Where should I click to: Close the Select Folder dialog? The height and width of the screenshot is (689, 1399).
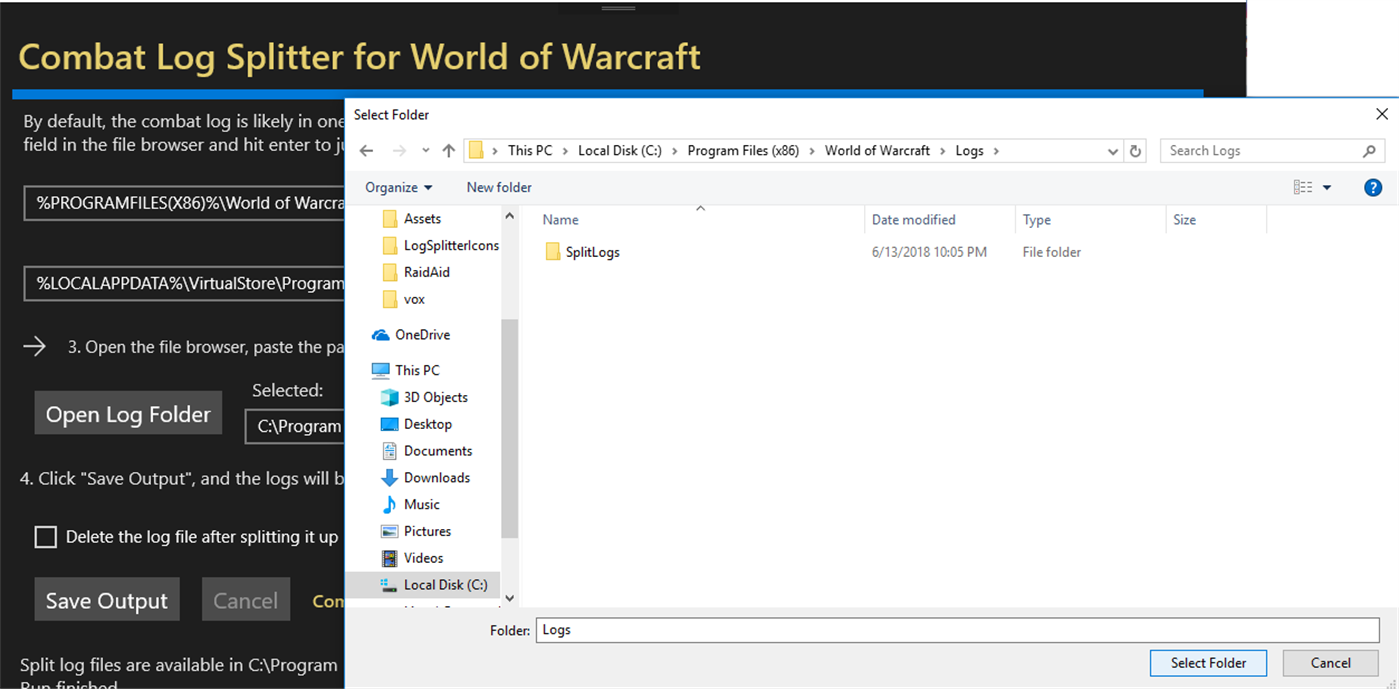coord(1382,114)
